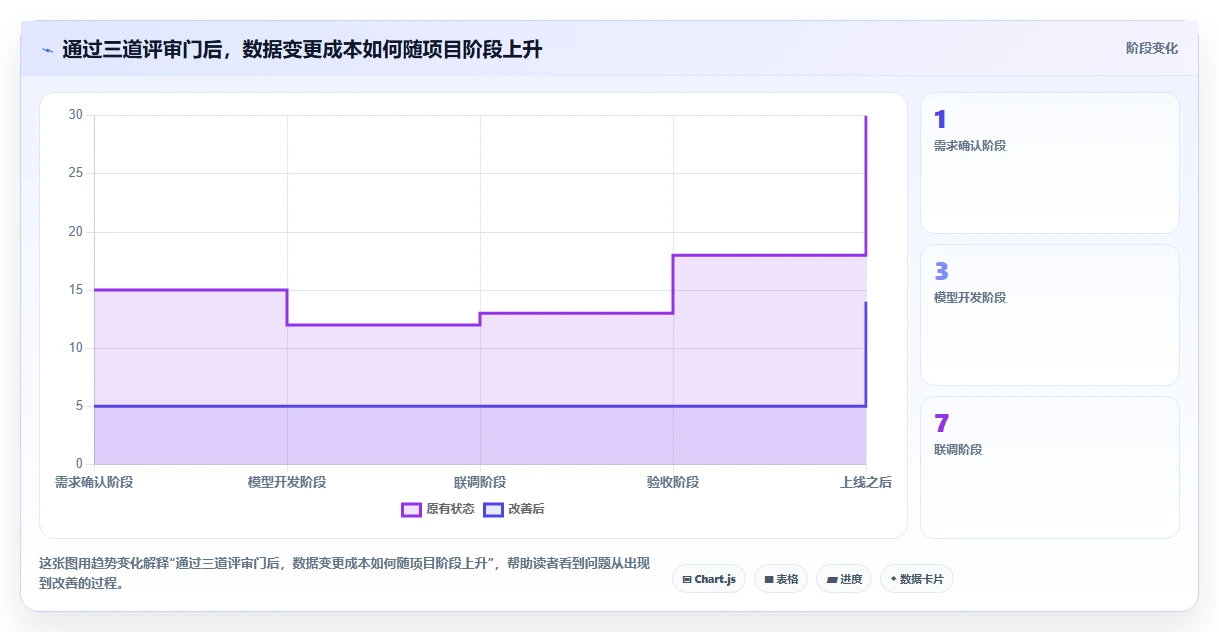
Task: Click the 原有状态 legend label
Action: 450,509
